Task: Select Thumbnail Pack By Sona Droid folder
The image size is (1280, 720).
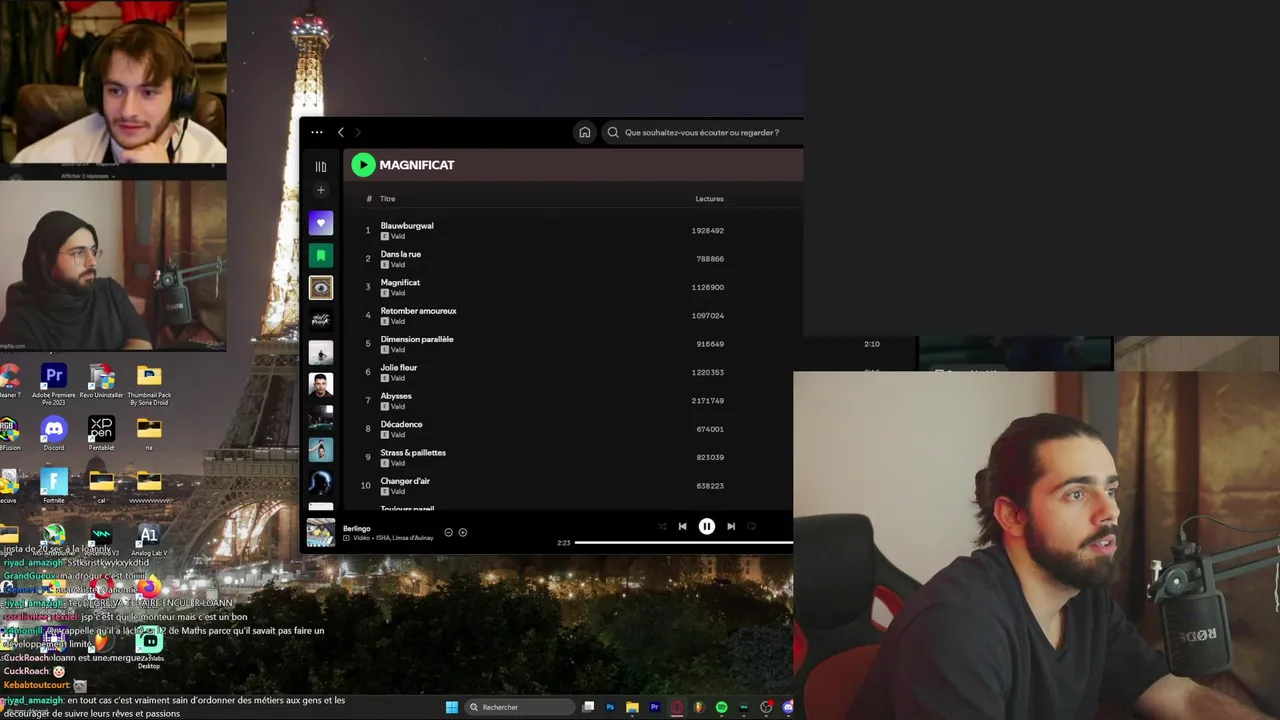Action: click(149, 383)
